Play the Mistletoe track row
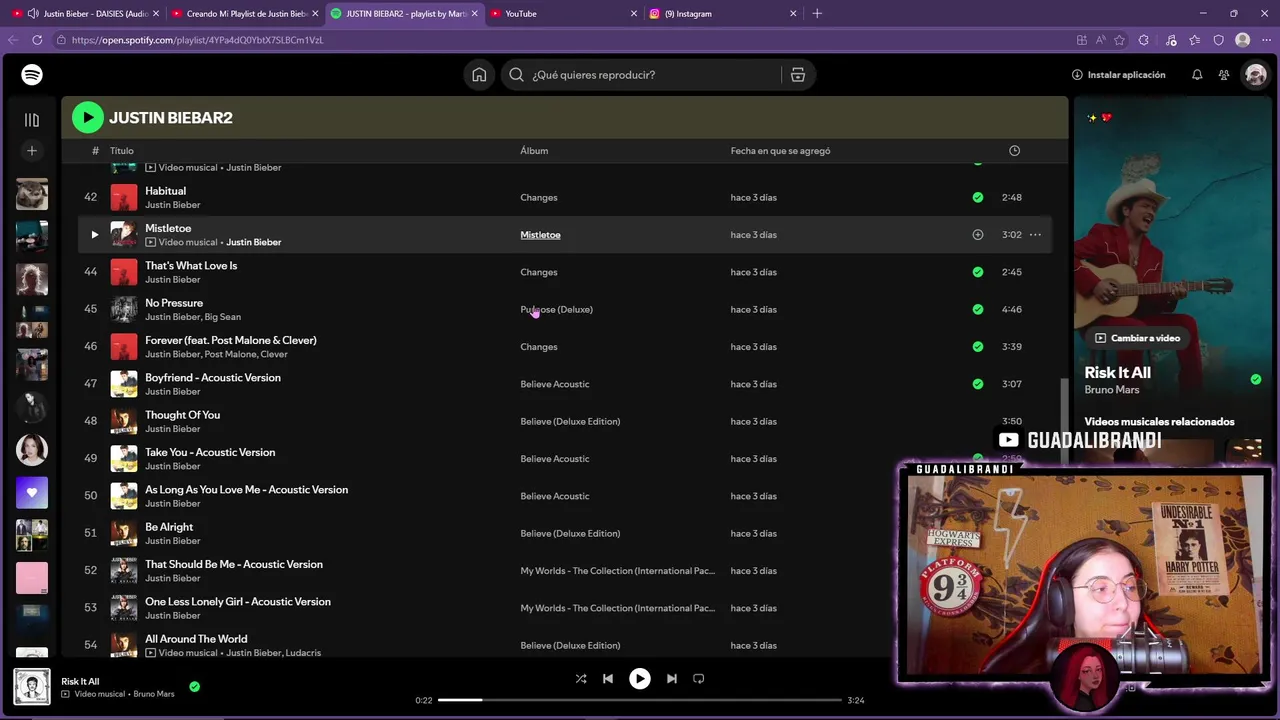Viewport: 1280px width, 720px height. tap(95, 235)
